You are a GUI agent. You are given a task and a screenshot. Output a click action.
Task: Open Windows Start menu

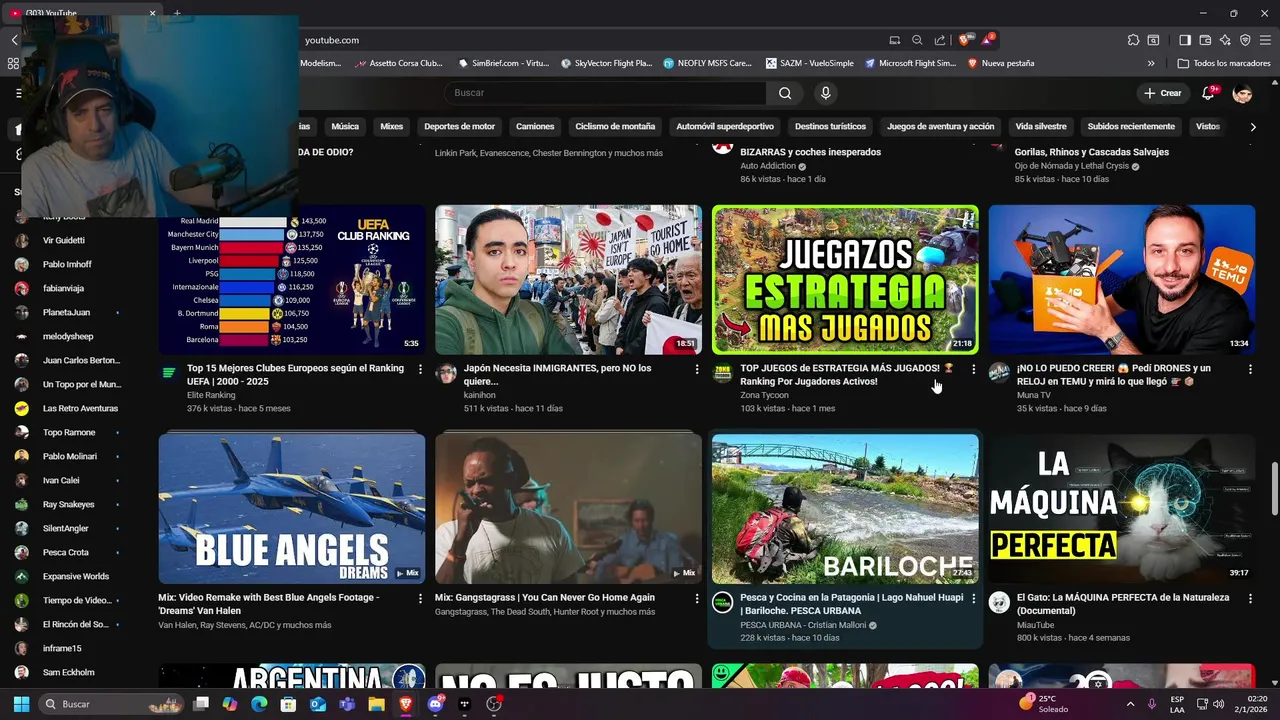[21, 704]
